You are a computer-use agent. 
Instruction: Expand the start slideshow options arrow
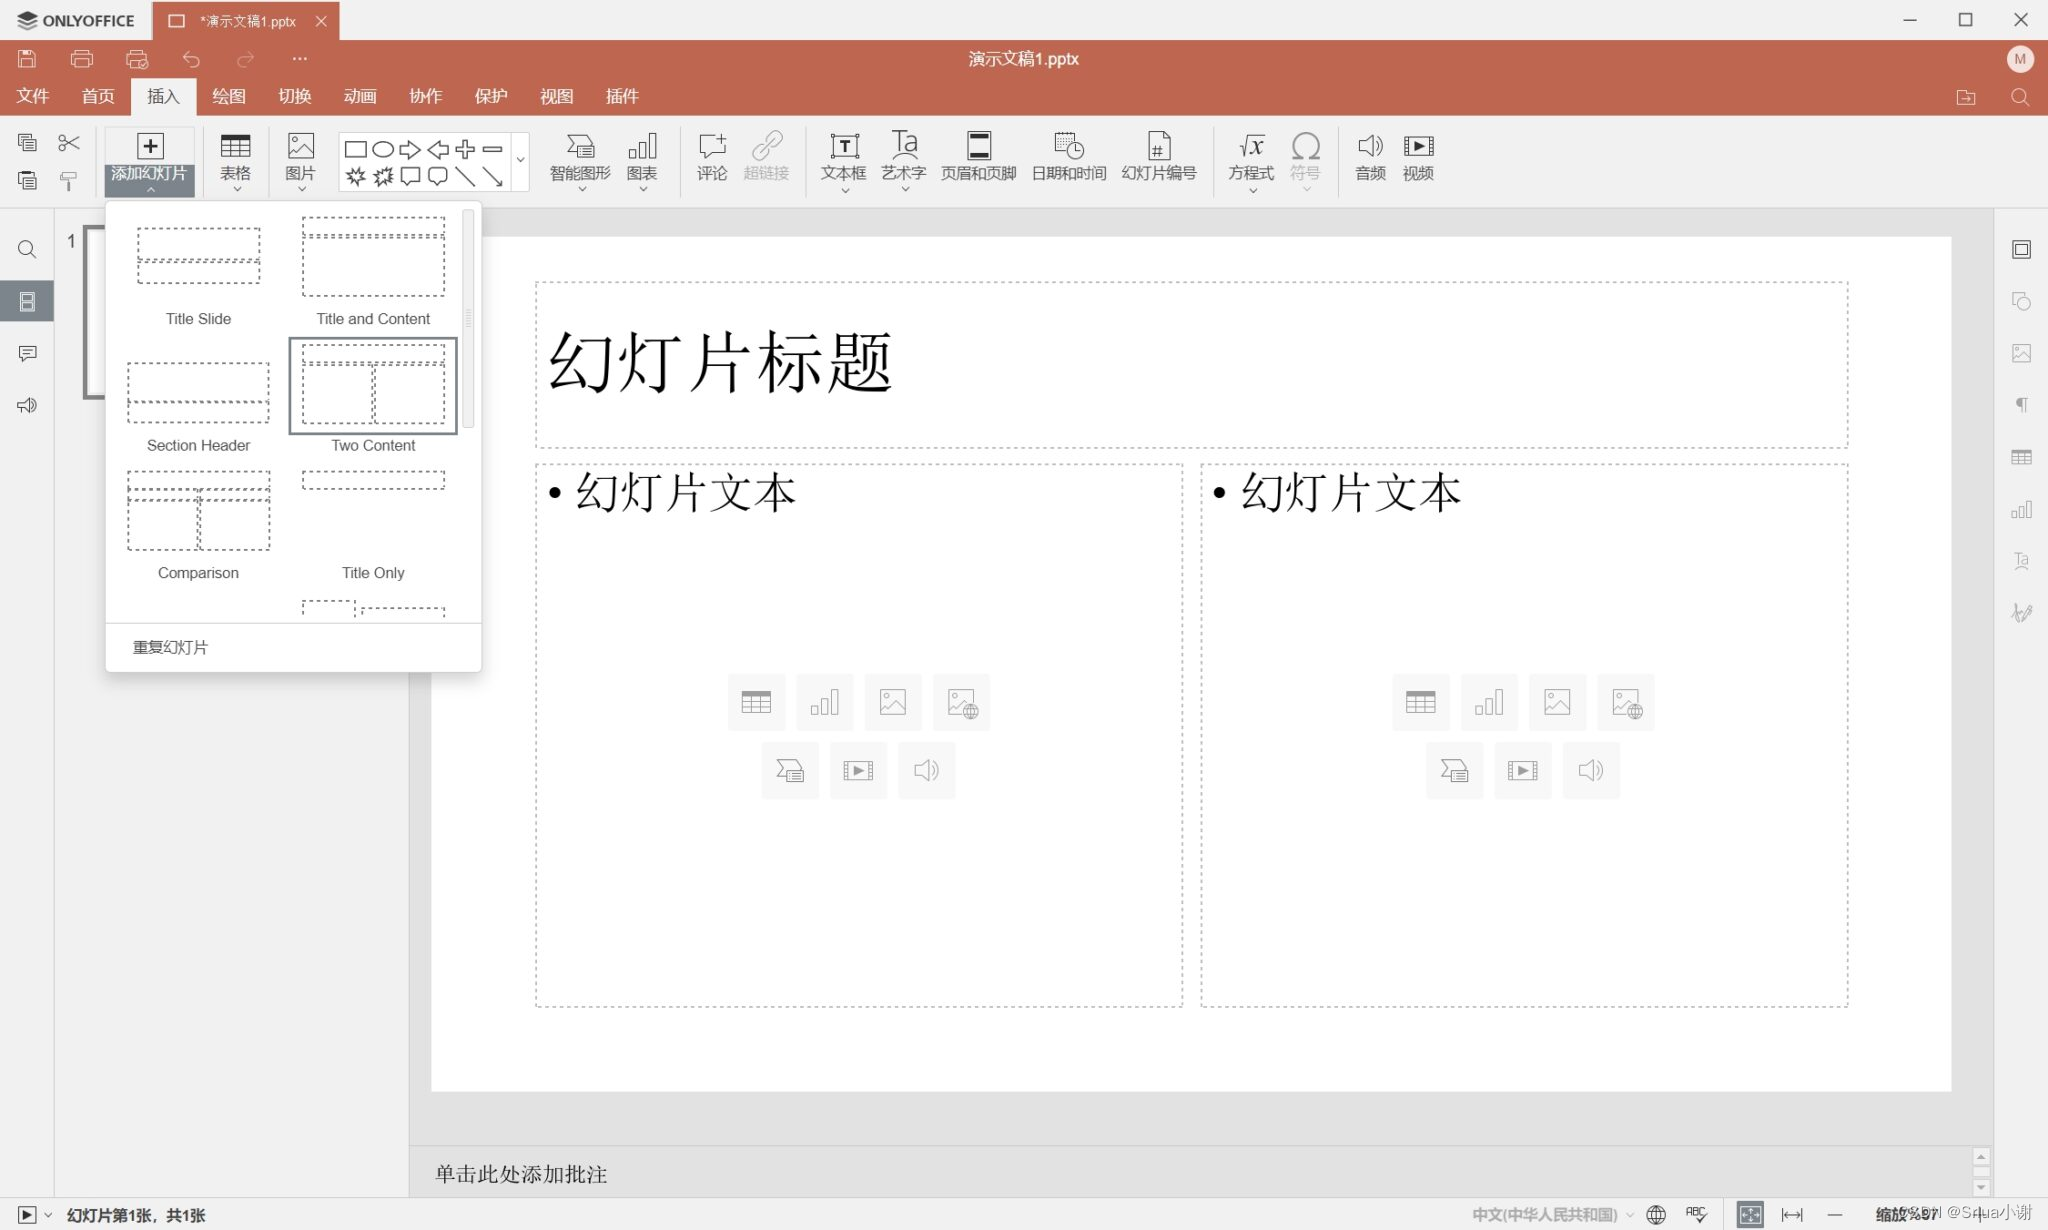pyautogui.click(x=48, y=1215)
